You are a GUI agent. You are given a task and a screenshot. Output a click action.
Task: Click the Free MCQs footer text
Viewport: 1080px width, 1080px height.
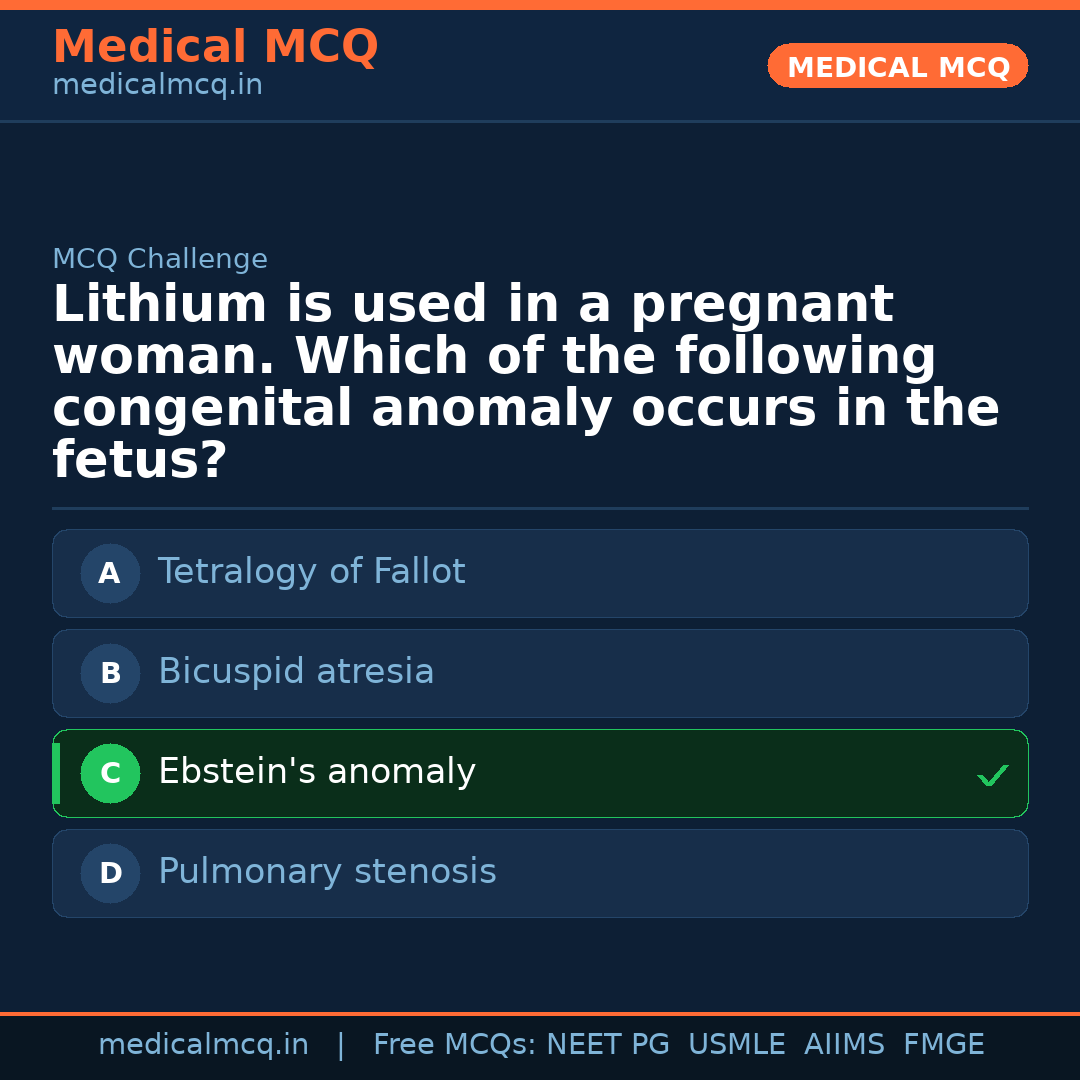454,1045
